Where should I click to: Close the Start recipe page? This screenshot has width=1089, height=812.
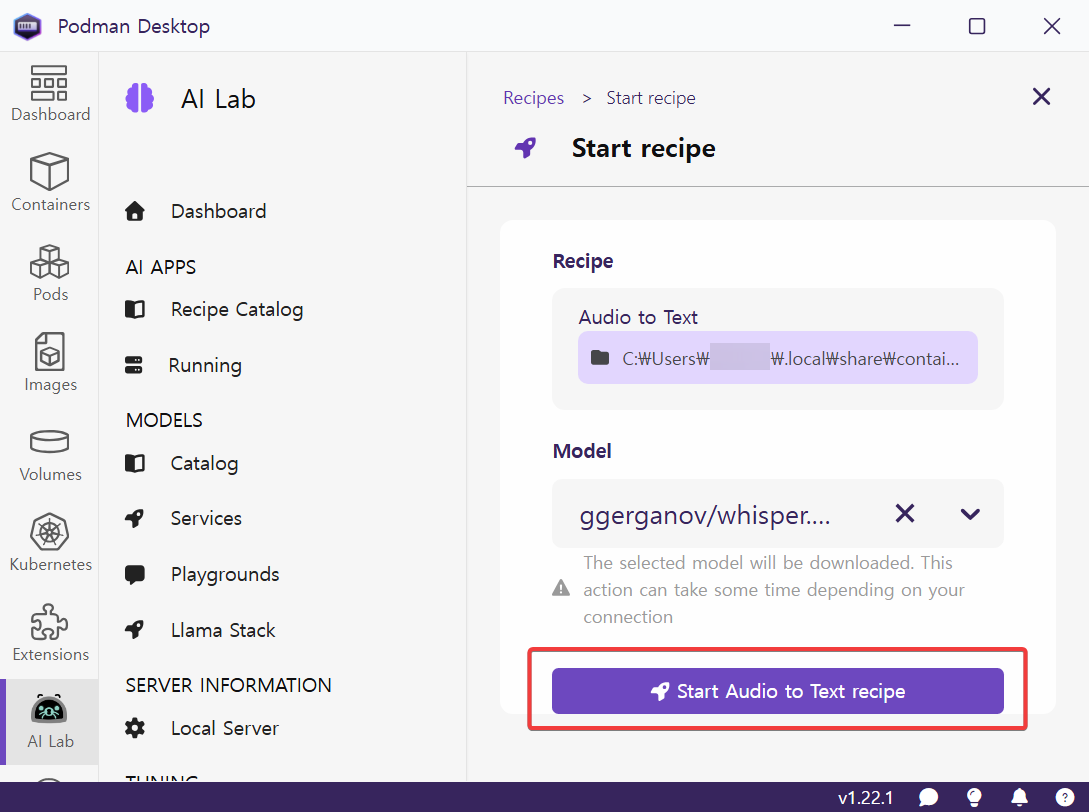click(x=1041, y=97)
